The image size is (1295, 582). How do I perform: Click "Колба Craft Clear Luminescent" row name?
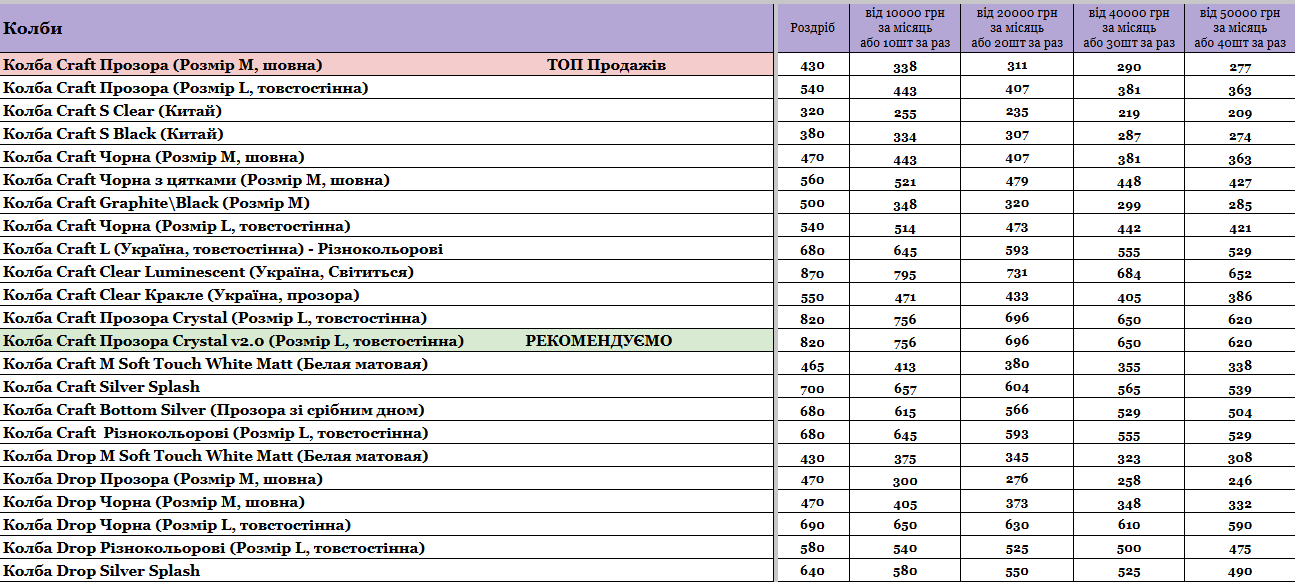[208, 272]
